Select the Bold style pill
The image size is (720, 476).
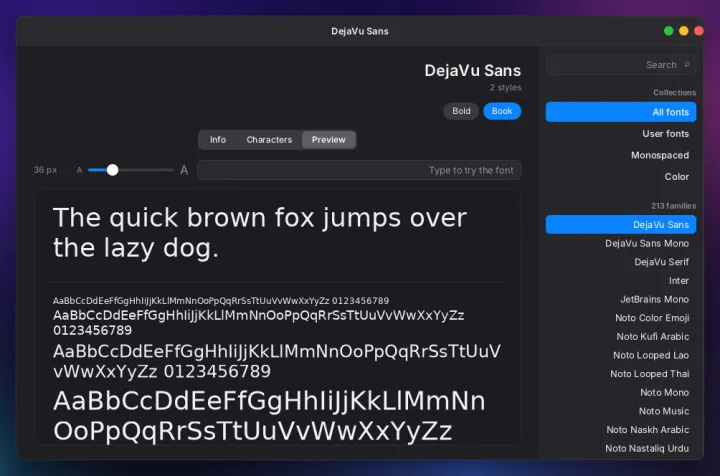click(461, 111)
